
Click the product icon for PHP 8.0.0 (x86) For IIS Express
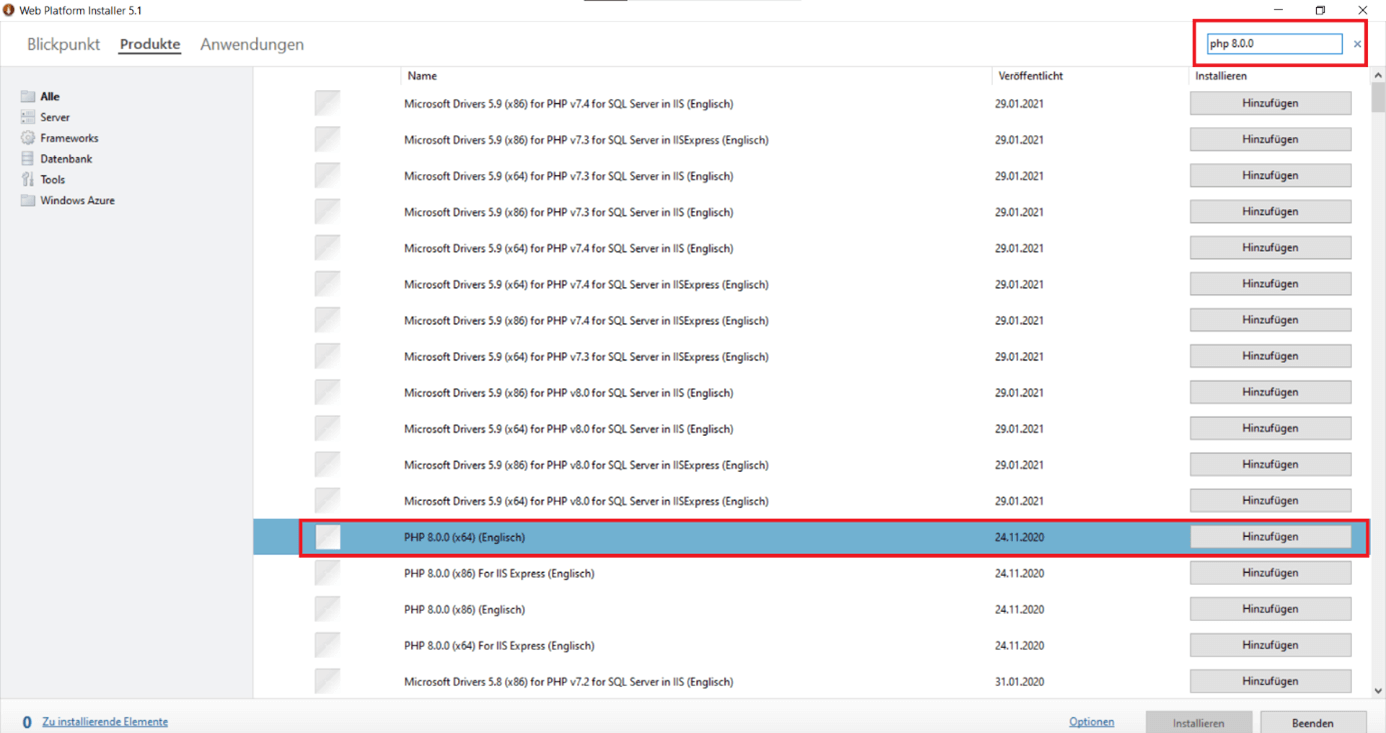(328, 573)
